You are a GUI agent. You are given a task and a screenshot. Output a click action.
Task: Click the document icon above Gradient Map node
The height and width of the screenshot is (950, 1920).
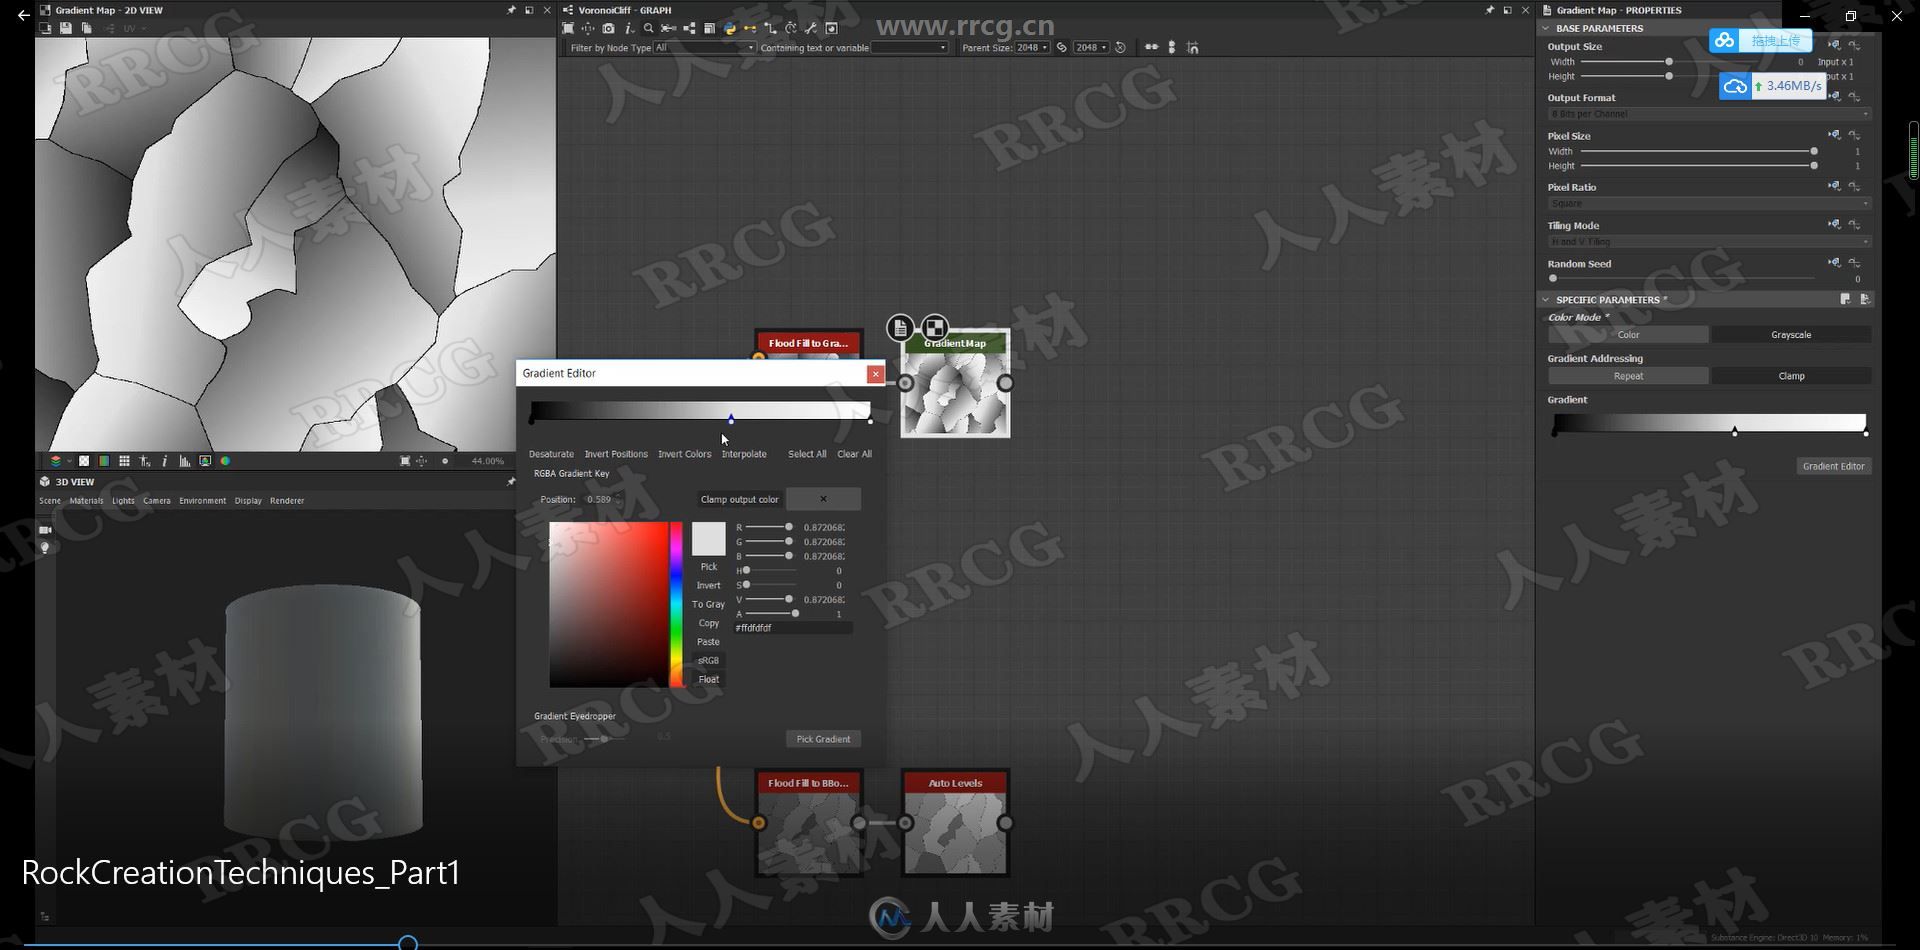(x=900, y=328)
